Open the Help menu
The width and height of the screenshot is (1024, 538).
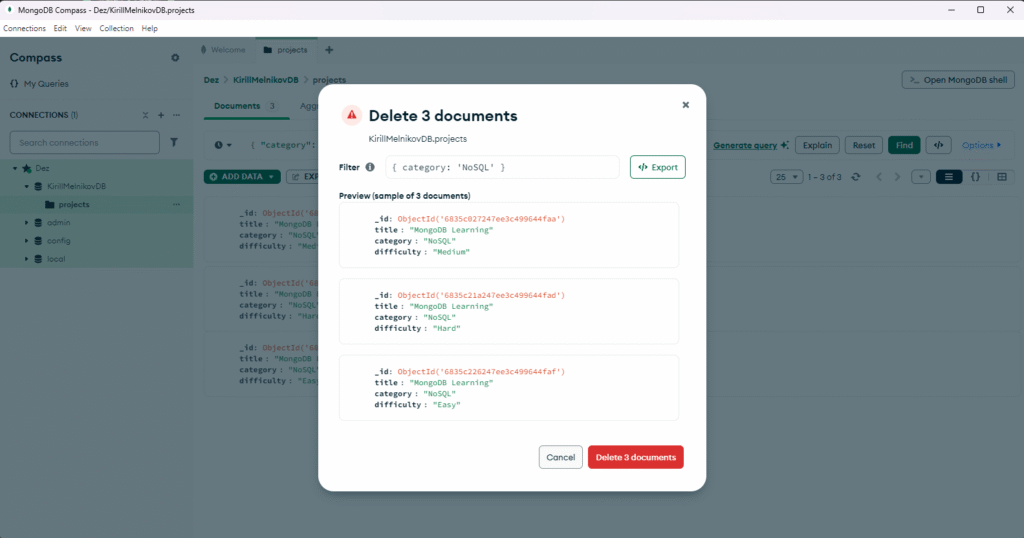point(150,29)
